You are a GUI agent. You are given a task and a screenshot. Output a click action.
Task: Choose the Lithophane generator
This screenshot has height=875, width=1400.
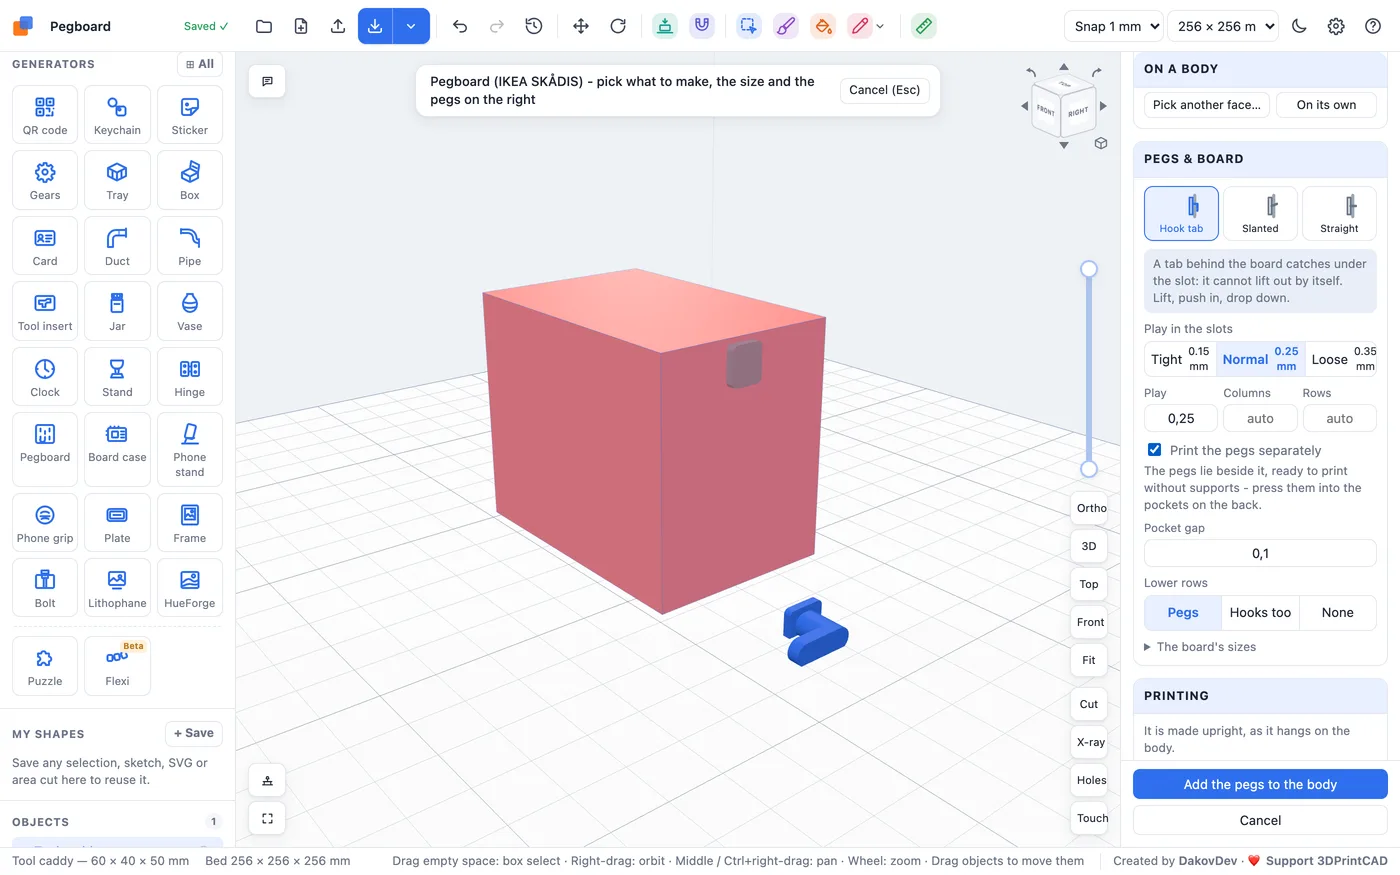(x=117, y=587)
